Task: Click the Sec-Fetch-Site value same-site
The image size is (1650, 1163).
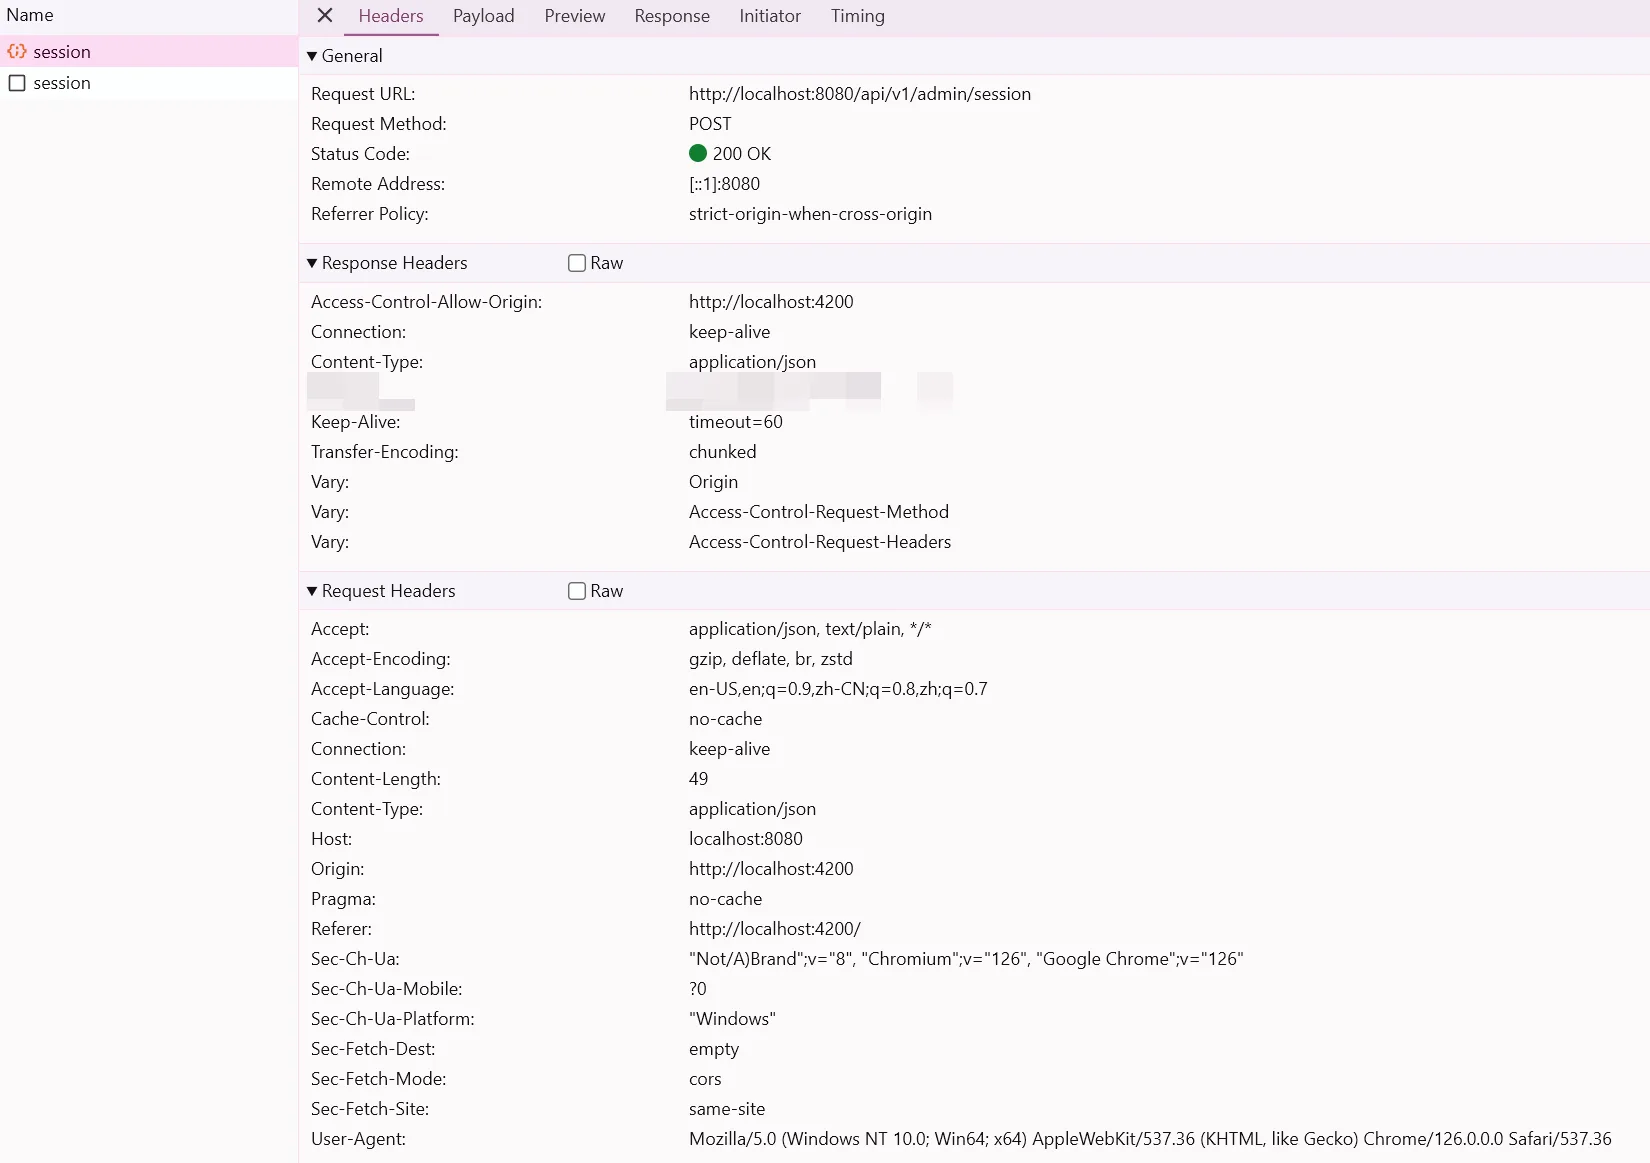Action: click(727, 1109)
